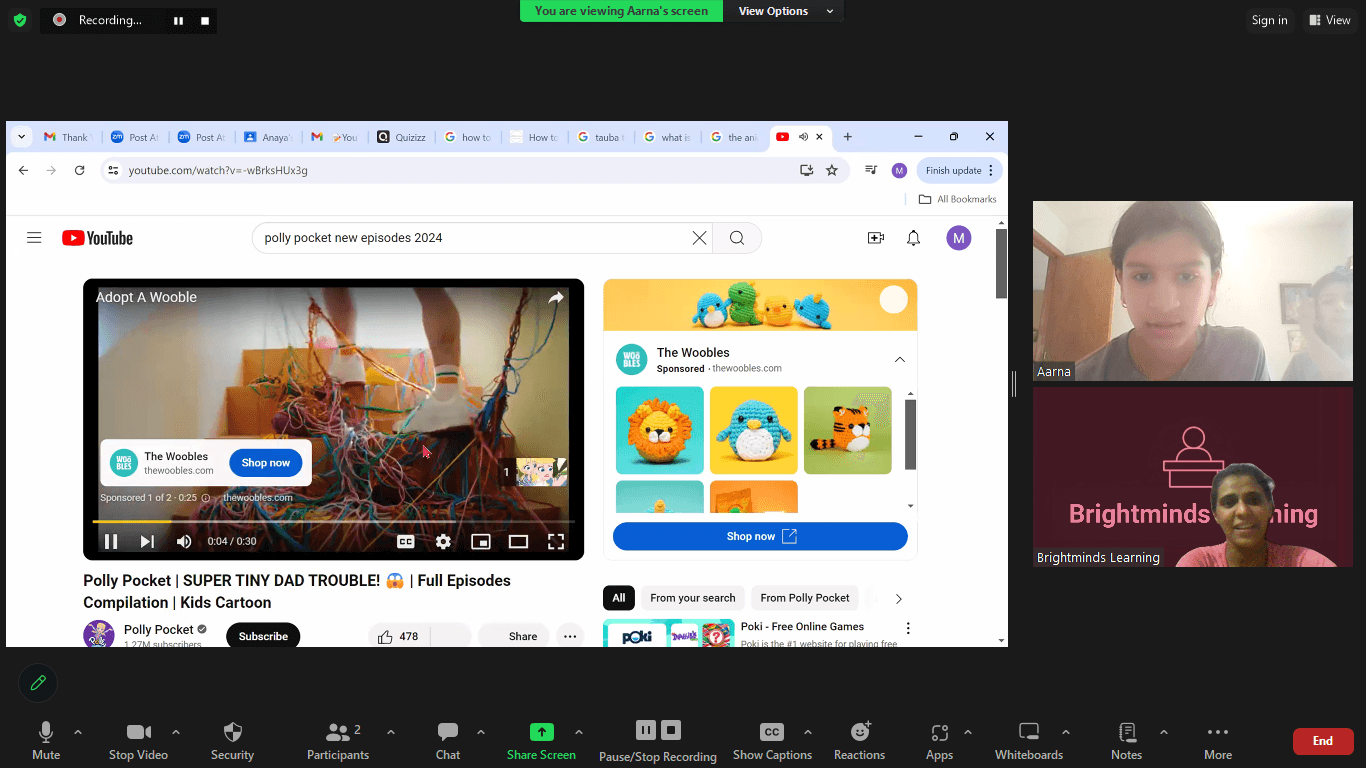Select Aarna's video thumbnail

1192,290
